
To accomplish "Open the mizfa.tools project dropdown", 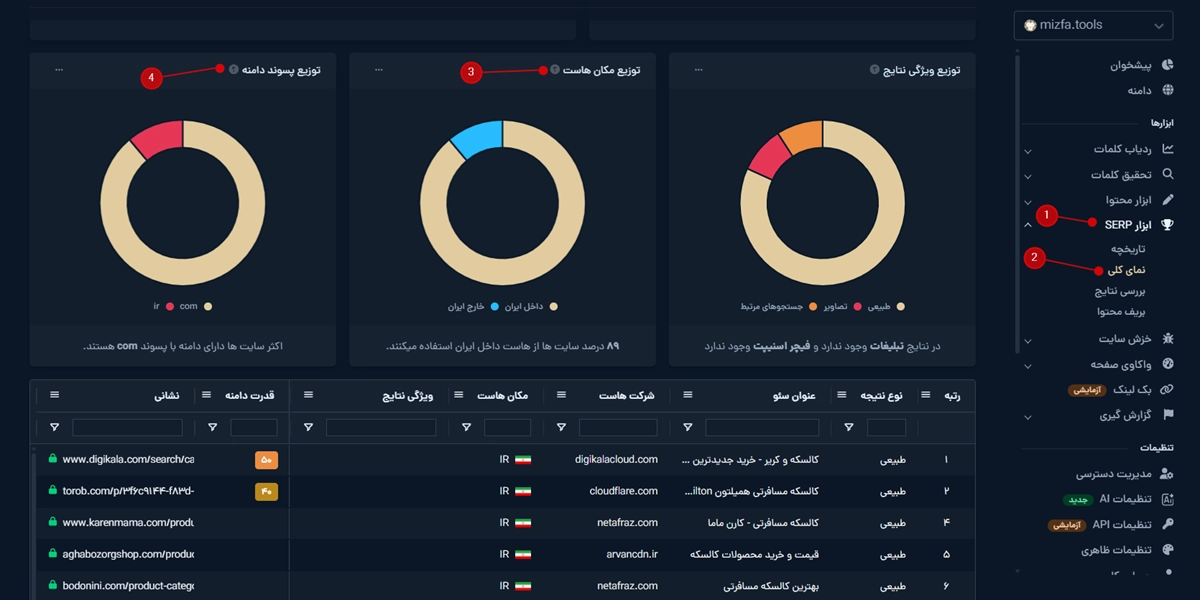I will pyautogui.click(x=1093, y=26).
